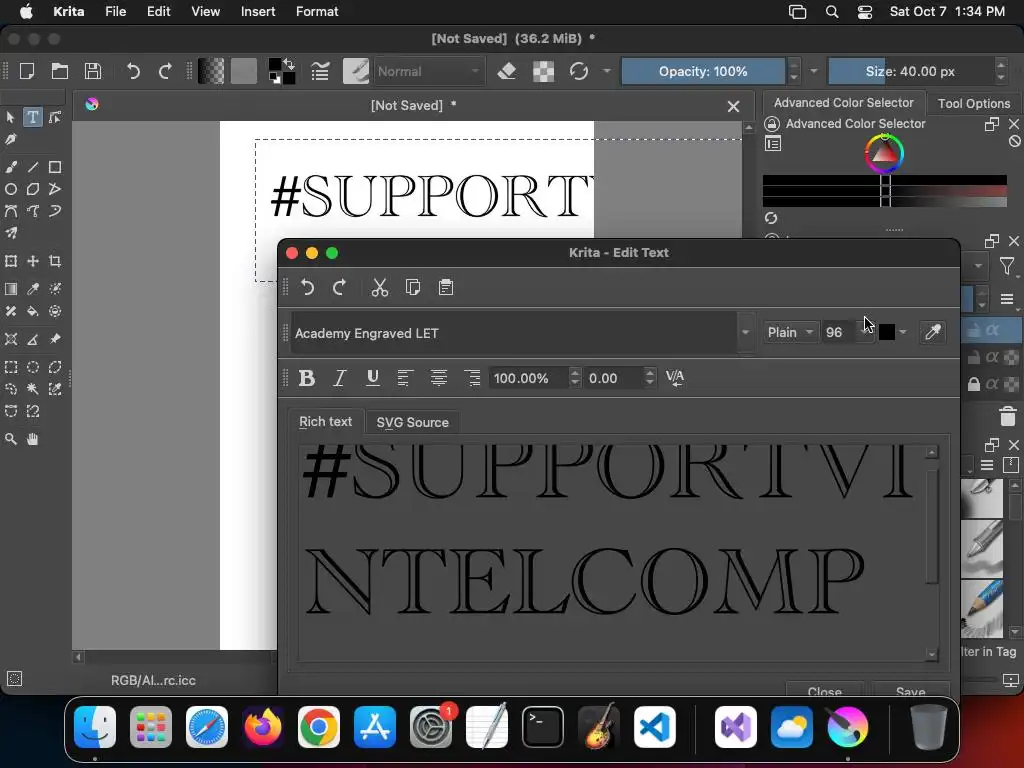Toggle bold formatting
Screen dimensions: 1024x768
pos(306,377)
